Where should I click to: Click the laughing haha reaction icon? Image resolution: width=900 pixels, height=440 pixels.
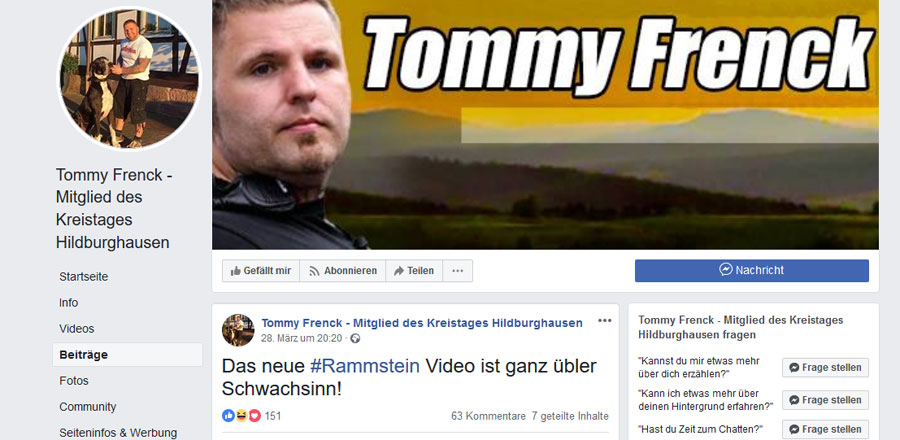(241, 416)
